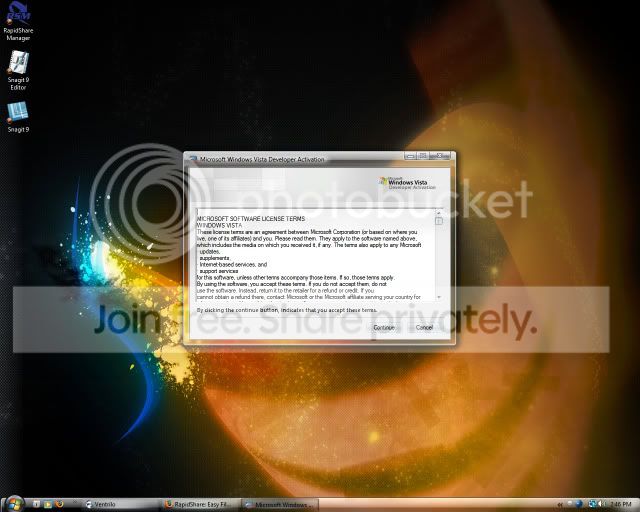Click the blue globe tray icon
This screenshot has height=512, width=640.
point(579,504)
